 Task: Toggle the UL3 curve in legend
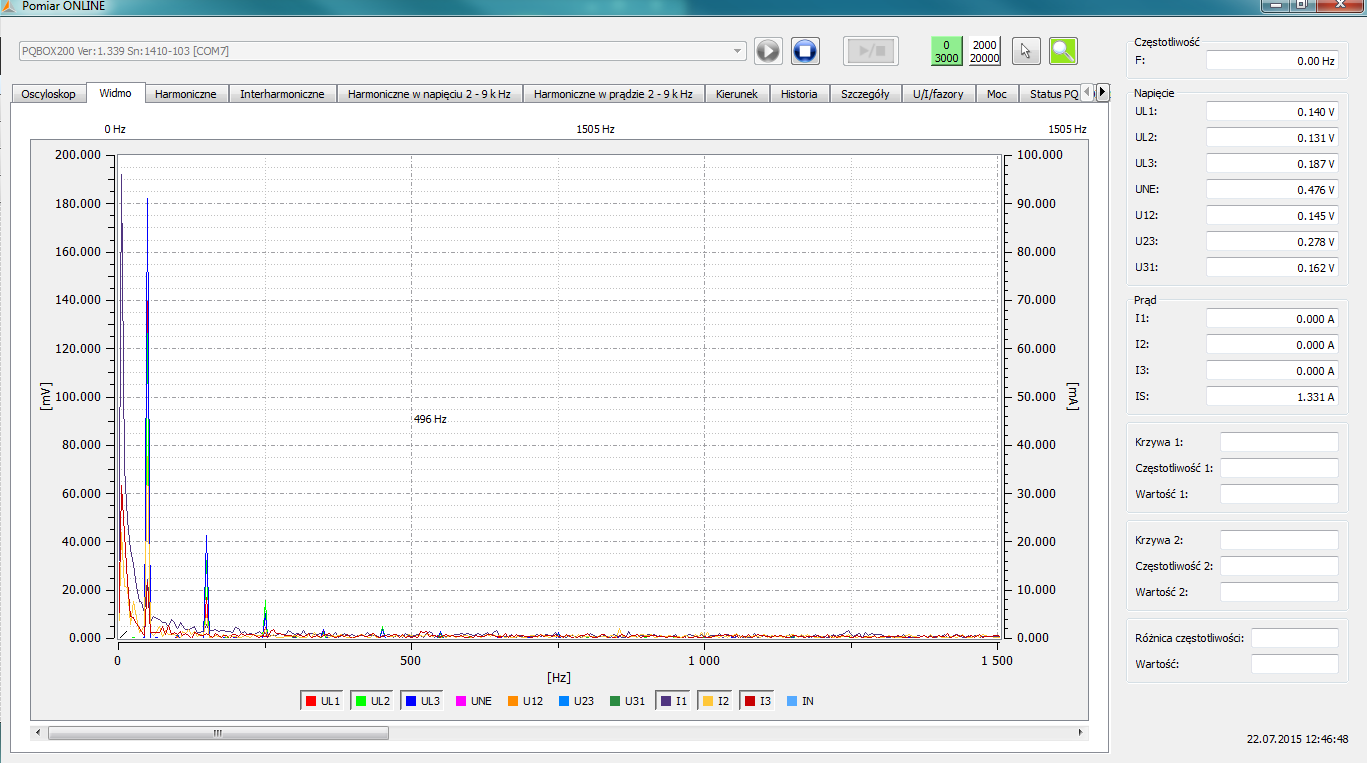pyautogui.click(x=421, y=701)
